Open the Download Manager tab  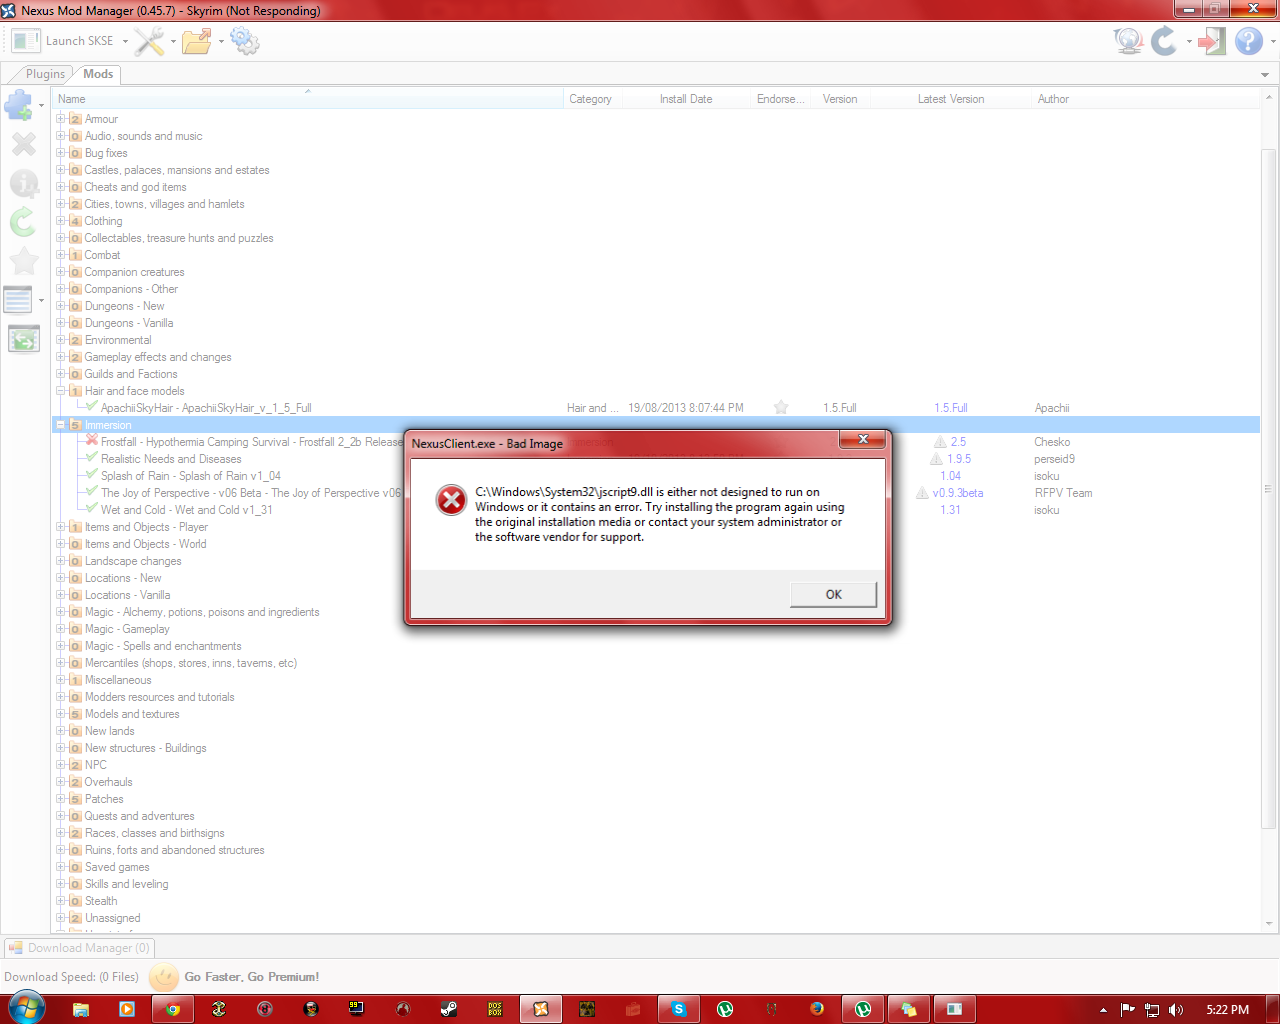[x=80, y=948]
